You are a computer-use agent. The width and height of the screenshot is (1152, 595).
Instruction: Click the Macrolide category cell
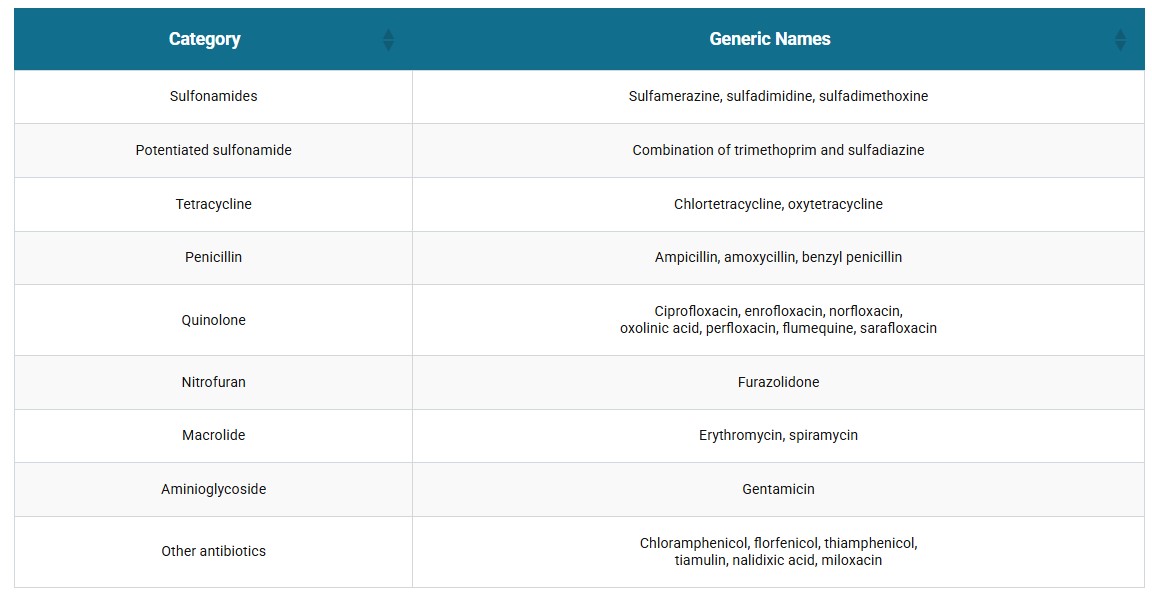213,435
